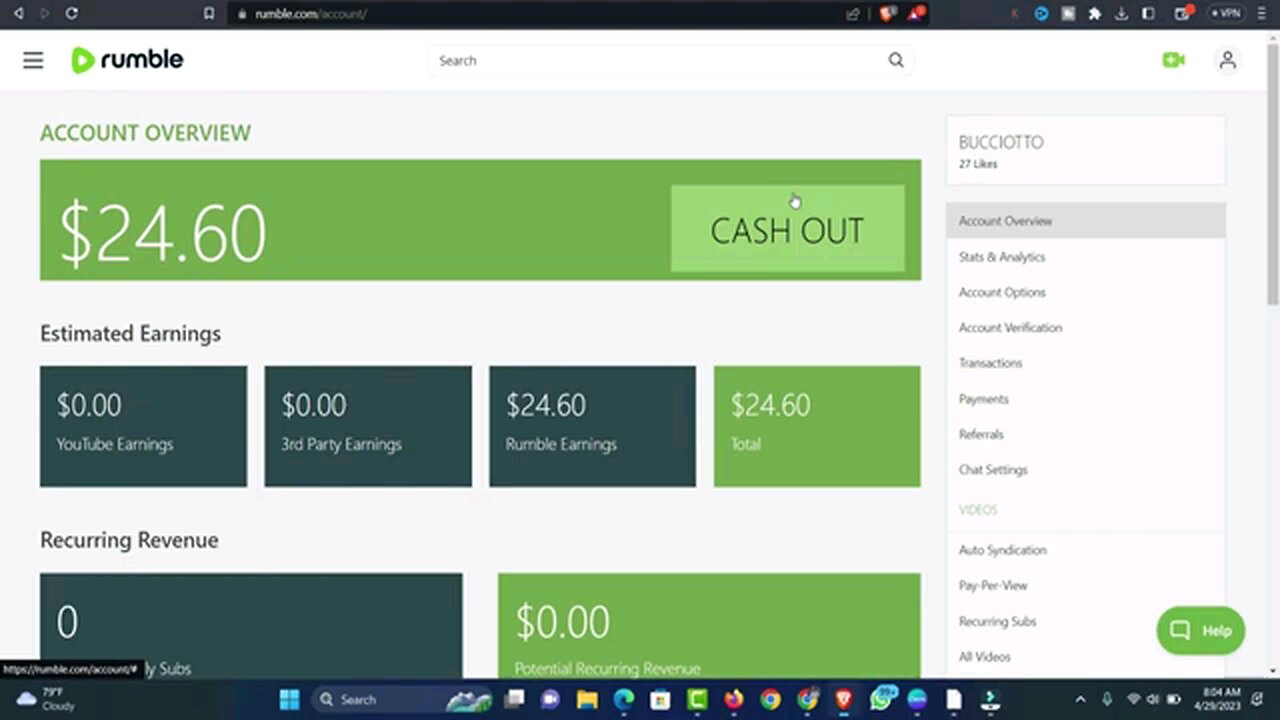Bookmark this page
This screenshot has width=1280, height=720.
(208, 13)
